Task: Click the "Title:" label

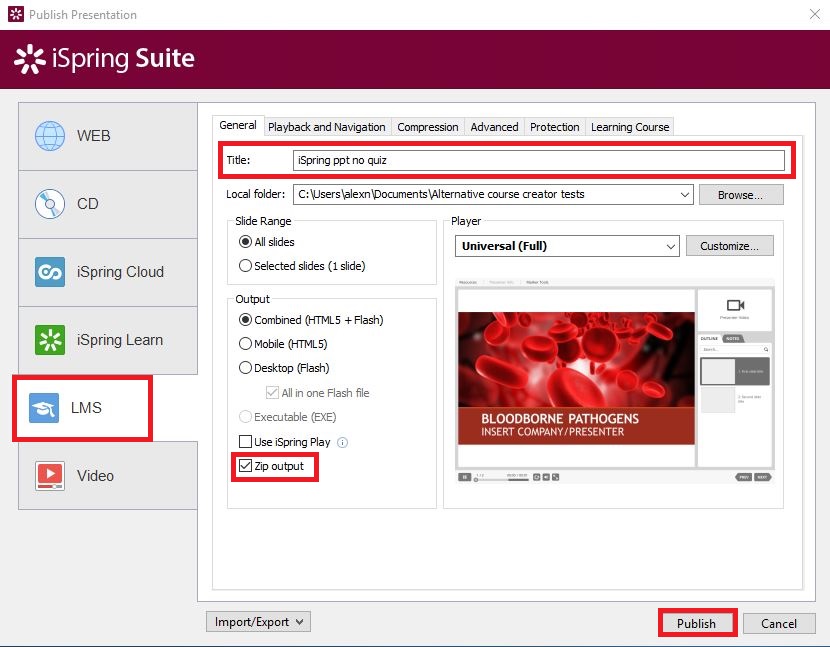Action: pyautogui.click(x=238, y=160)
